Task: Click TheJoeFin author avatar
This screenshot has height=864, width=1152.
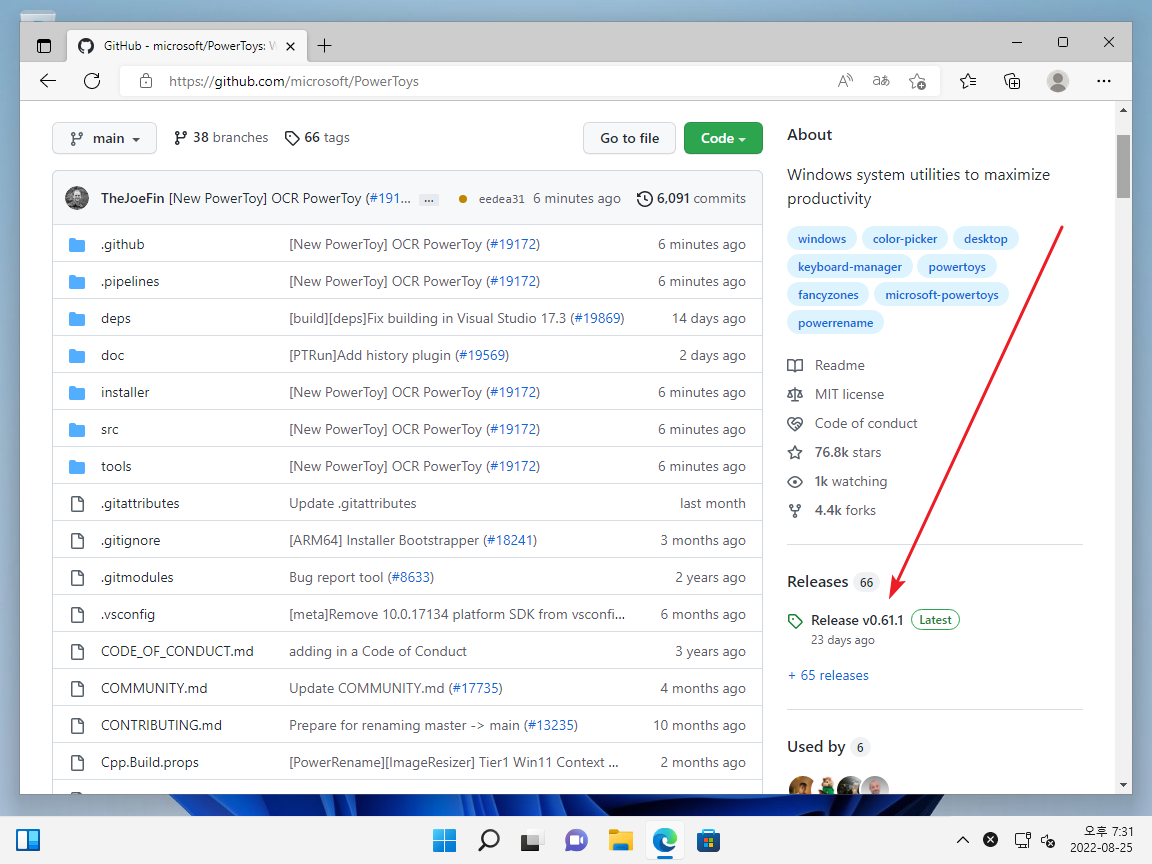Action: [x=77, y=198]
